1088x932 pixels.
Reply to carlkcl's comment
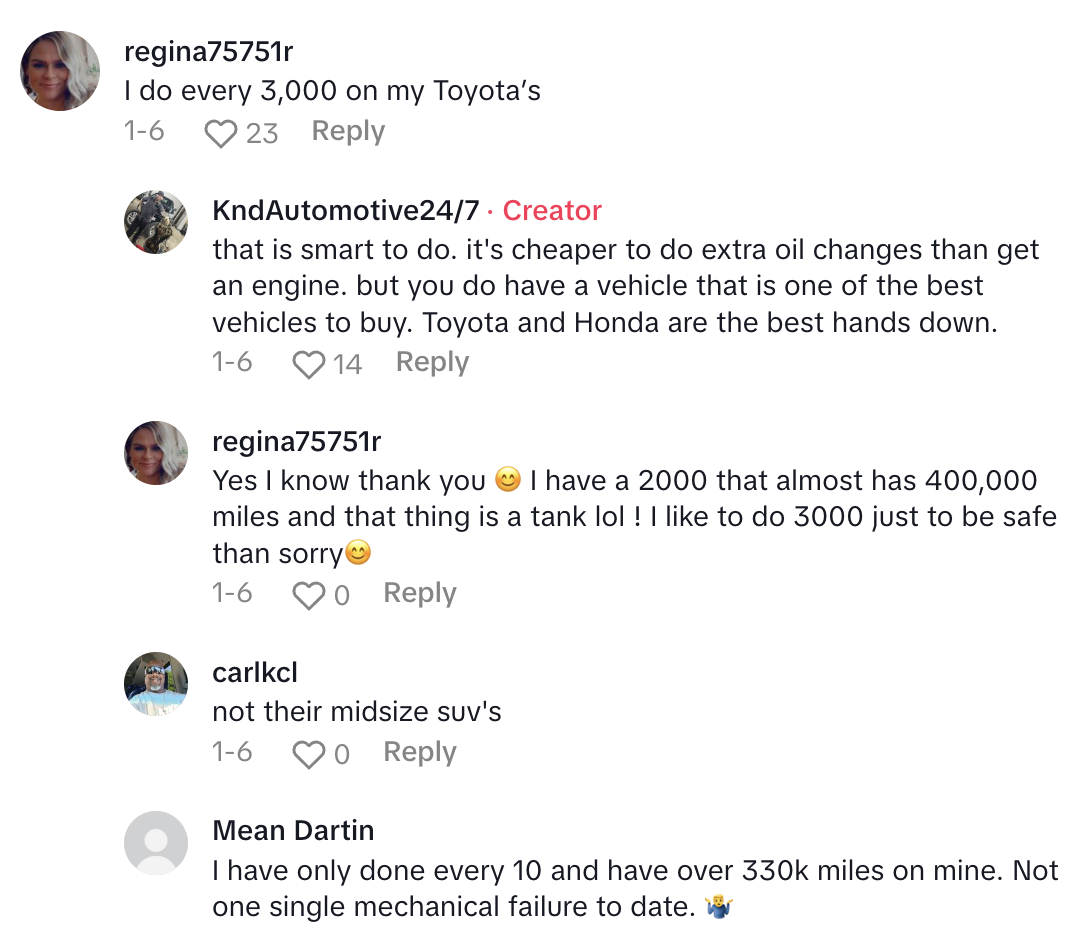pos(420,753)
